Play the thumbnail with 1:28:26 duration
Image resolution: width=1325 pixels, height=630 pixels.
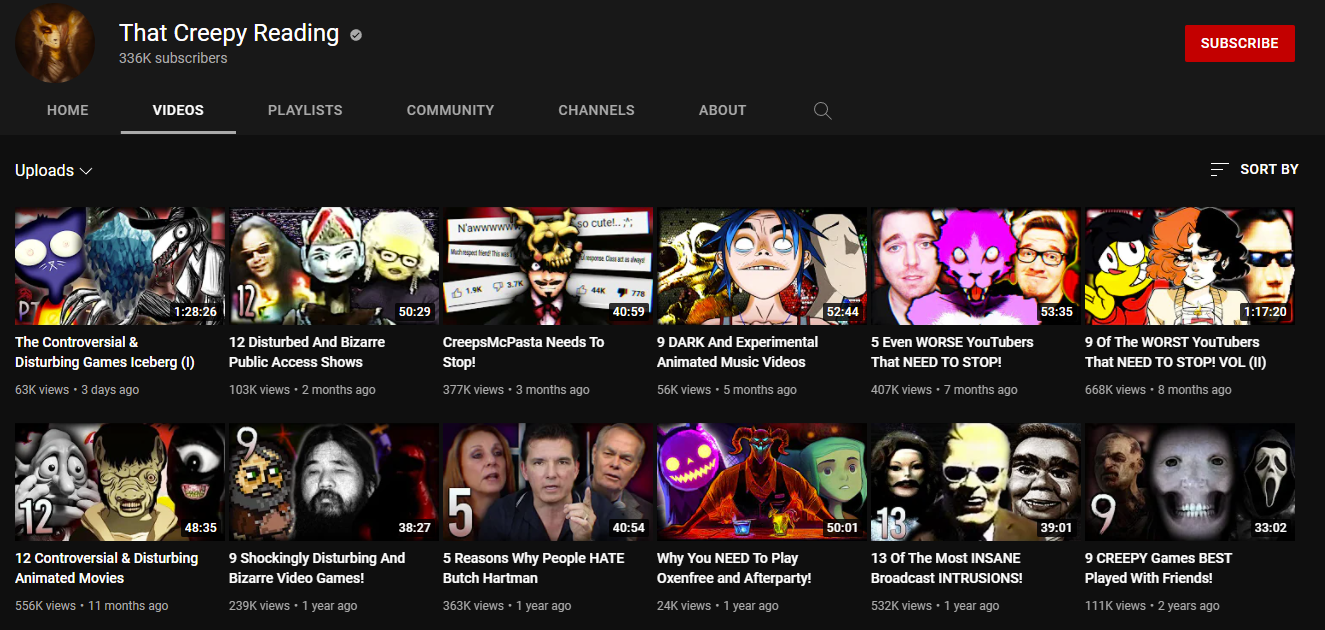click(x=120, y=267)
